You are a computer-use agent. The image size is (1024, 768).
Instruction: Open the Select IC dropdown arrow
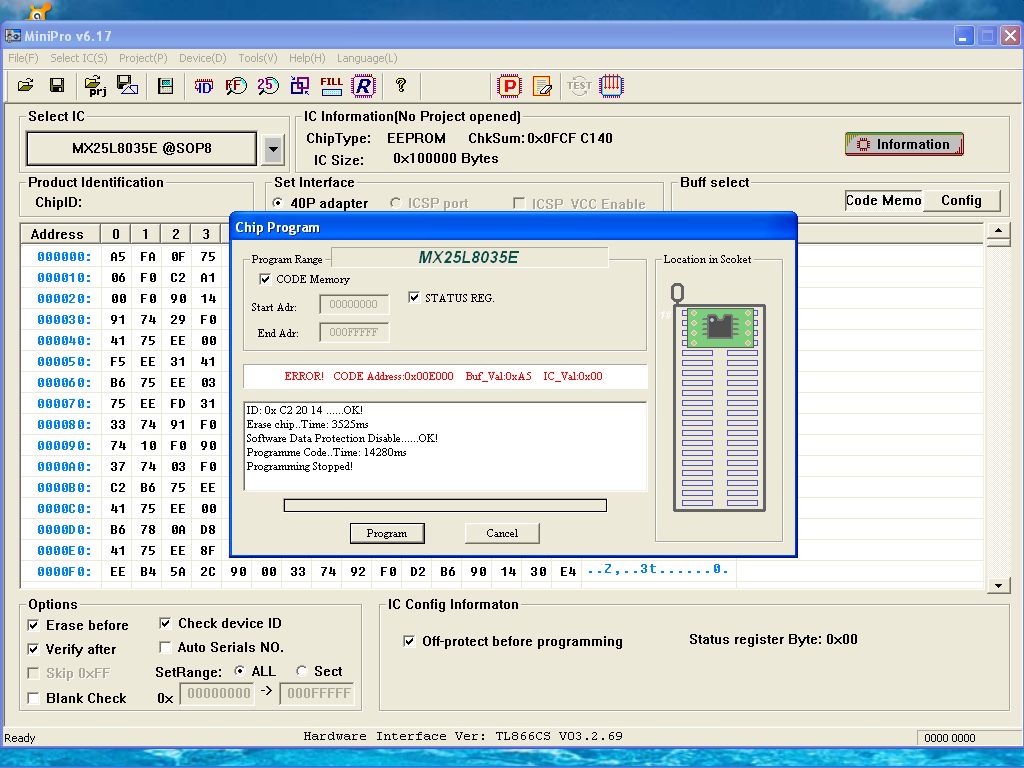tap(274, 149)
